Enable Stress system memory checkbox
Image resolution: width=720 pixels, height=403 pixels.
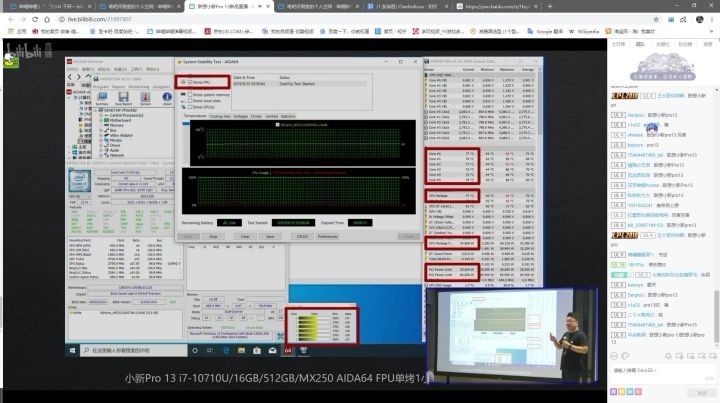(x=190, y=95)
